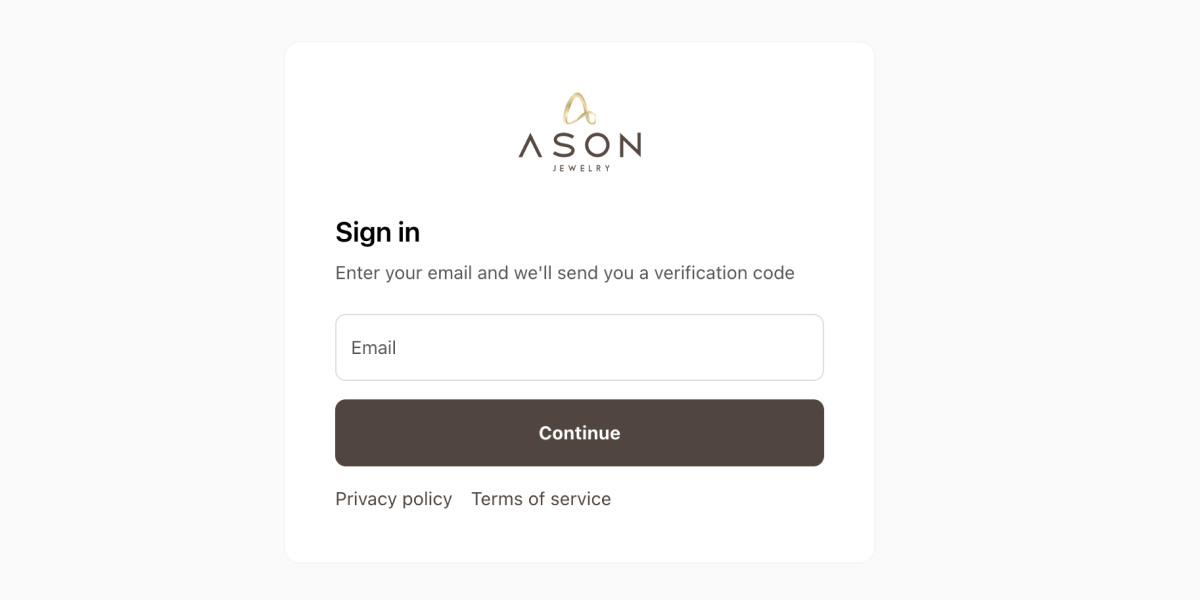Open the Ason Jewelry logo at the top of the card
This screenshot has height=600, width=1200.
tap(579, 132)
